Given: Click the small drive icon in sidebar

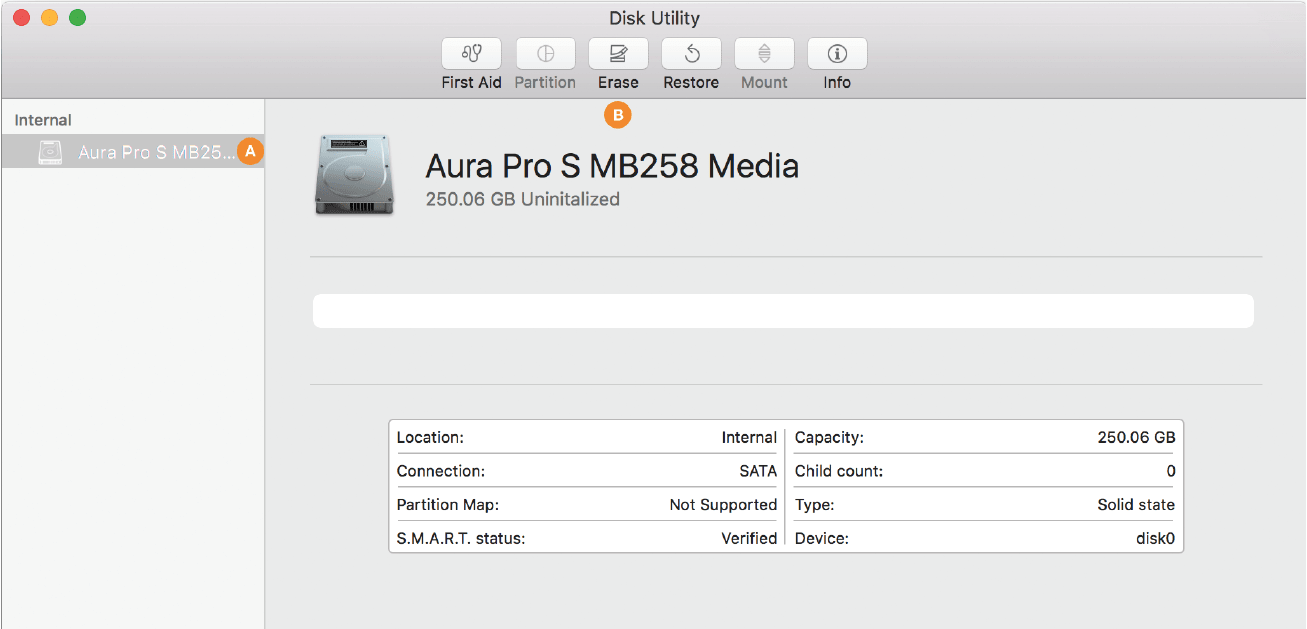Looking at the screenshot, I should coord(50,153).
